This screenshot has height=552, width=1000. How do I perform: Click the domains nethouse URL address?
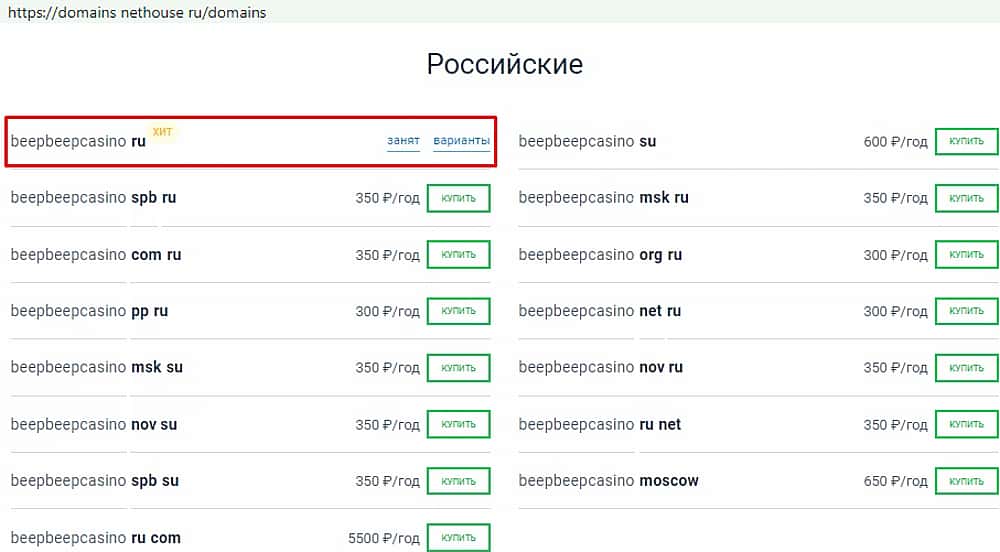coord(137,13)
